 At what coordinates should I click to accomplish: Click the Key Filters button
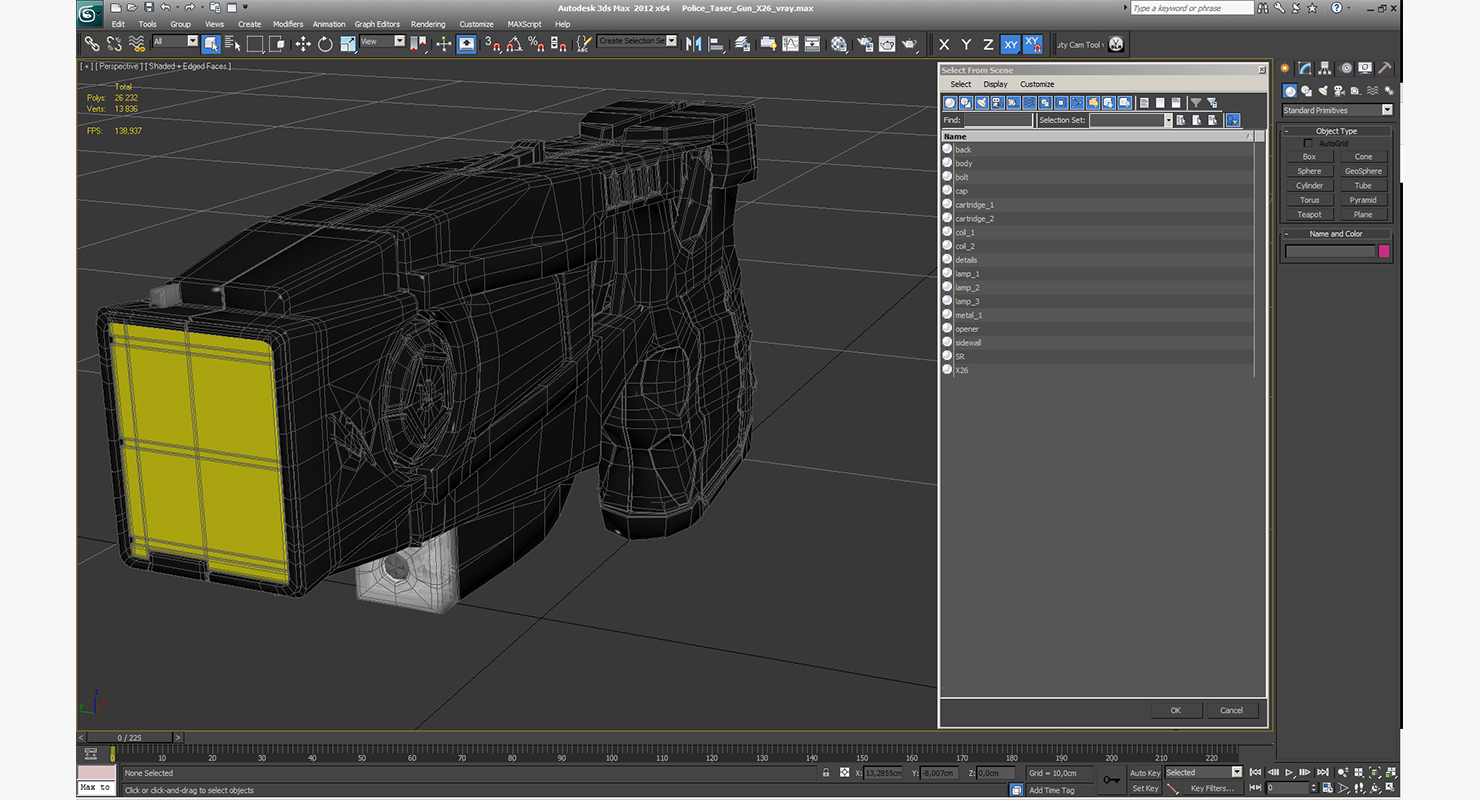1212,788
